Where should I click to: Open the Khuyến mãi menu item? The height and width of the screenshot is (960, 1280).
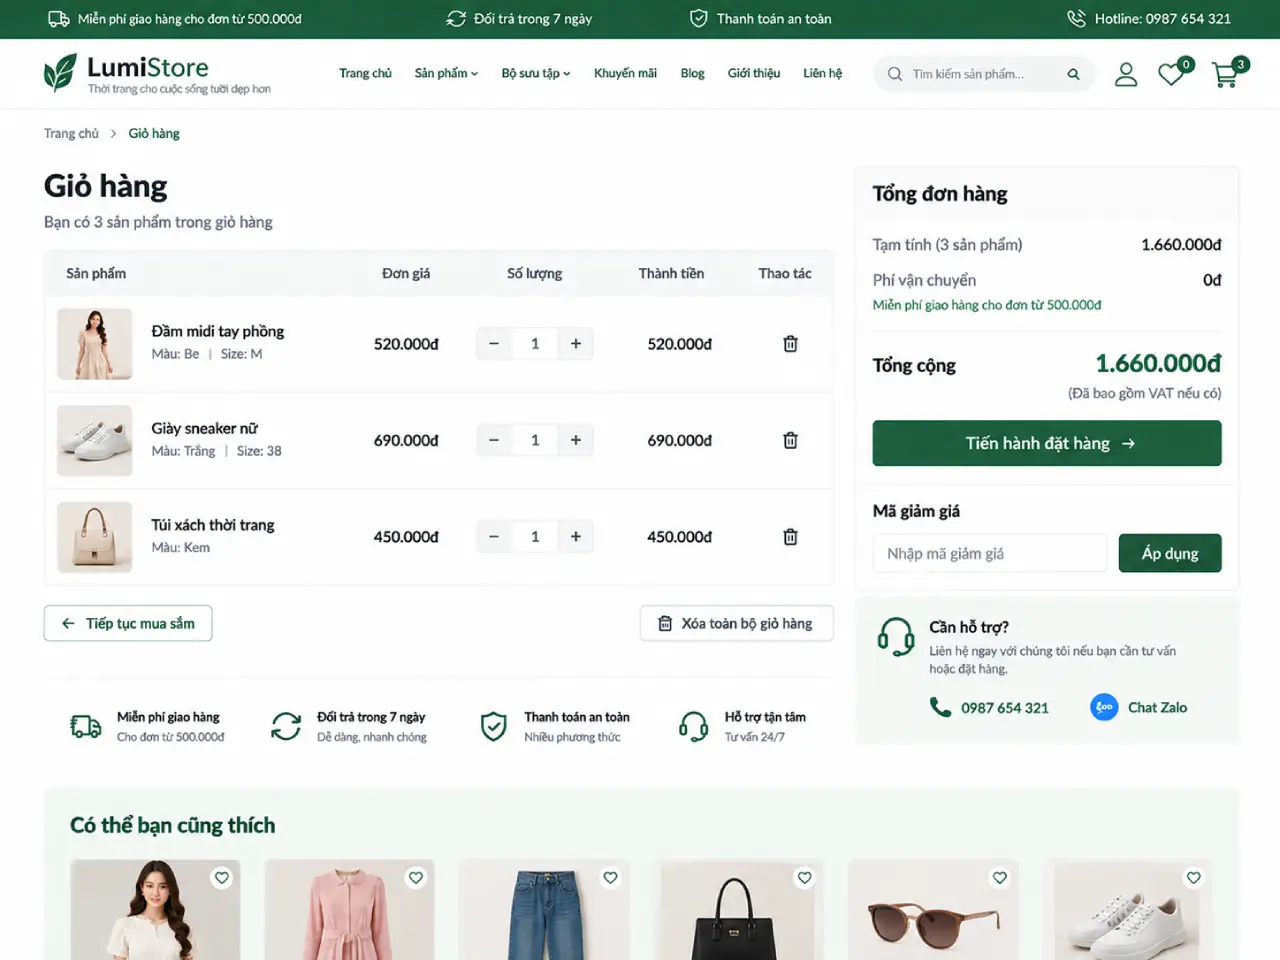(x=625, y=73)
